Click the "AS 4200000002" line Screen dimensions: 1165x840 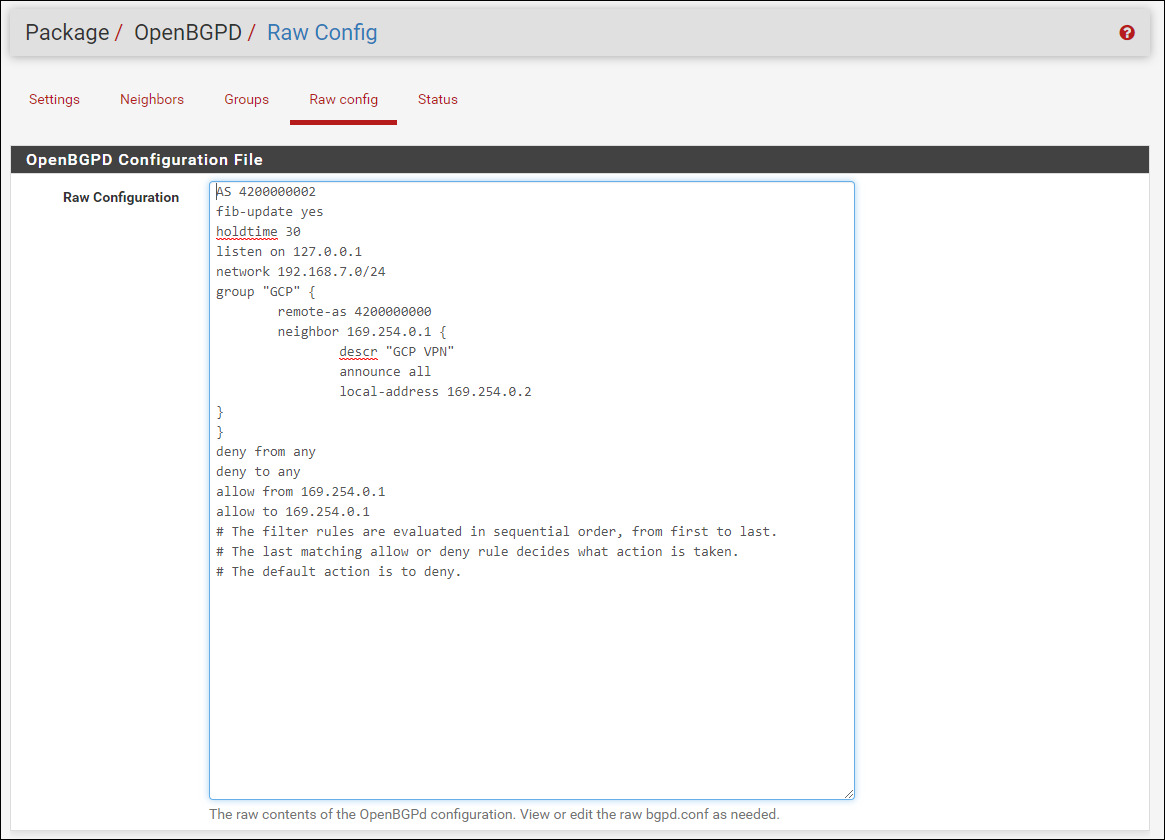coord(266,192)
